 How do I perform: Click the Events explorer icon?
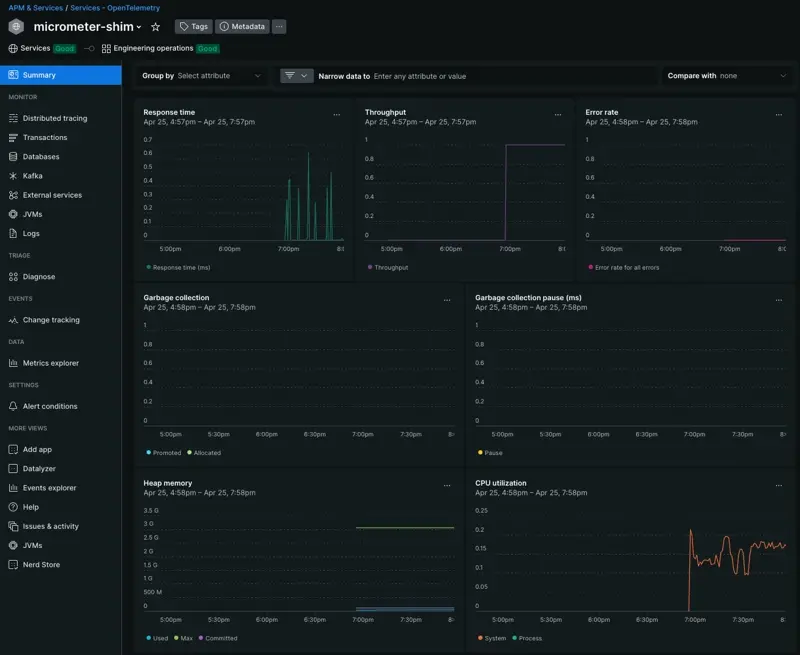coord(13,488)
